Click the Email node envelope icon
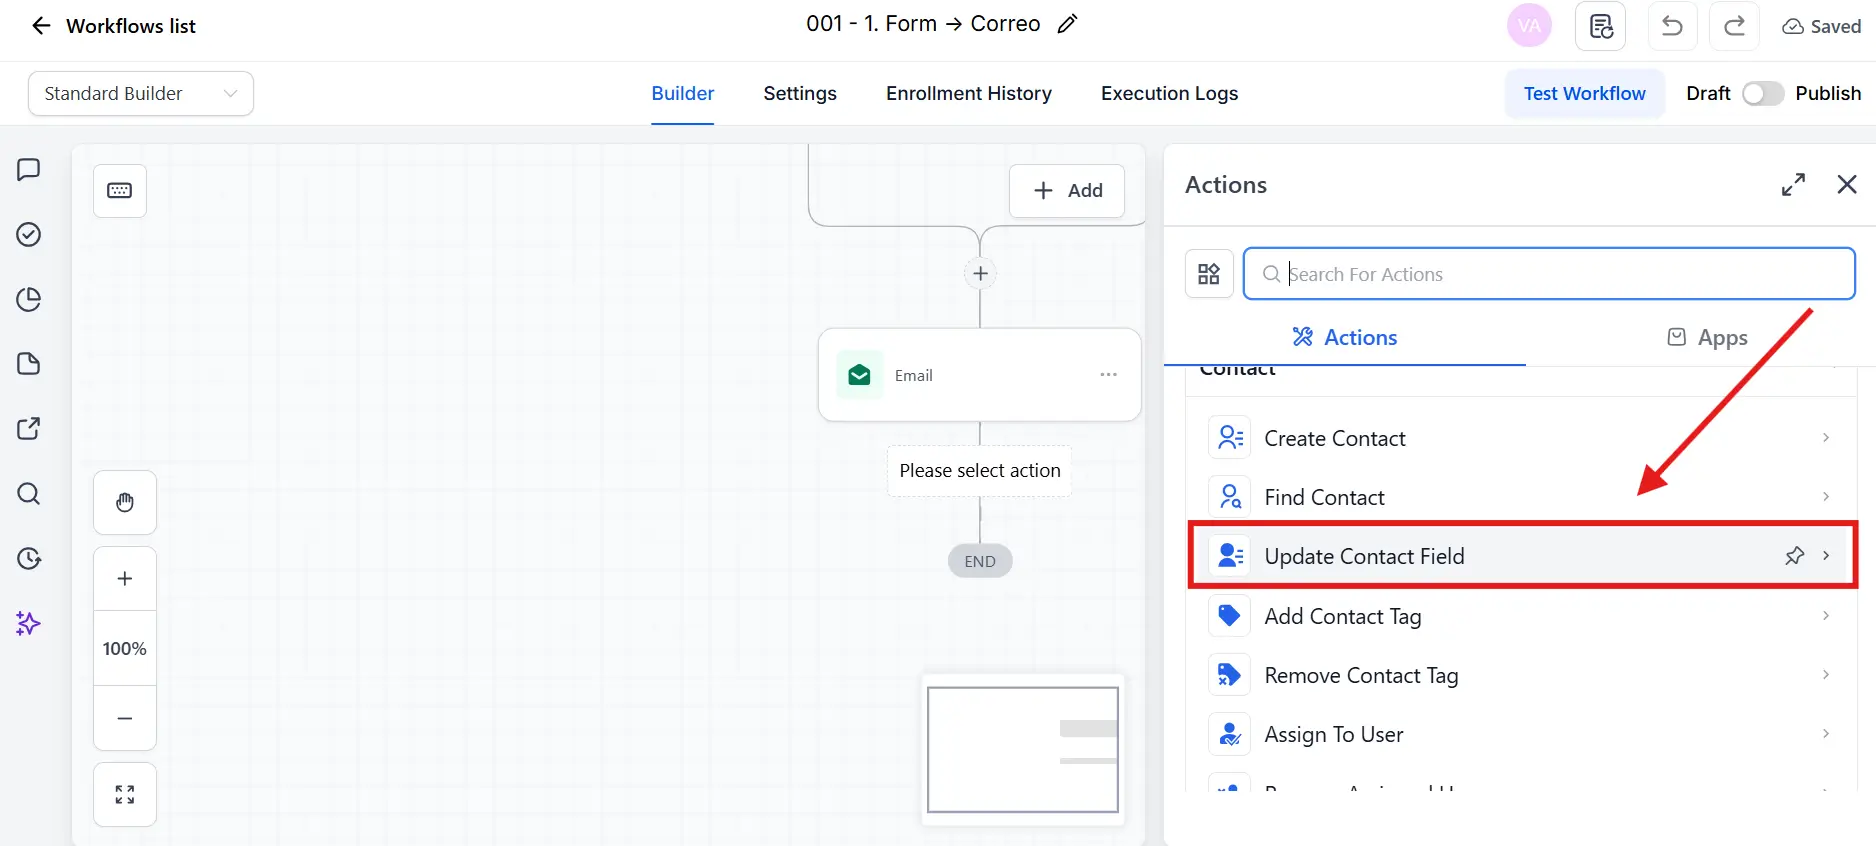 pyautogui.click(x=859, y=375)
